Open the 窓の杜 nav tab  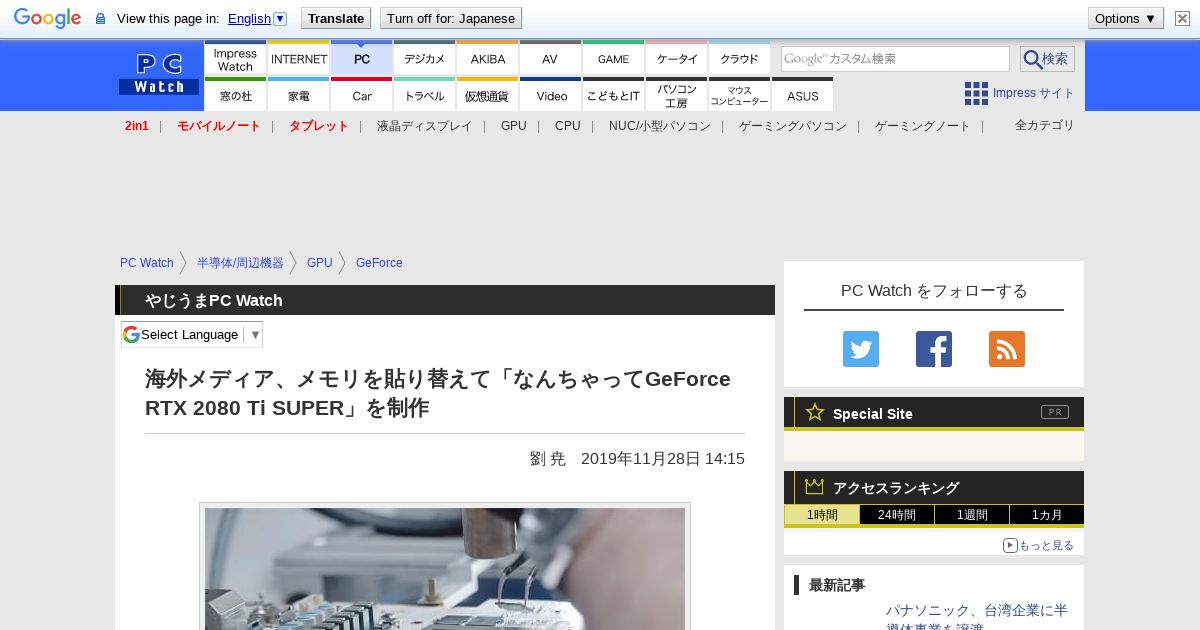pyautogui.click(x=235, y=95)
